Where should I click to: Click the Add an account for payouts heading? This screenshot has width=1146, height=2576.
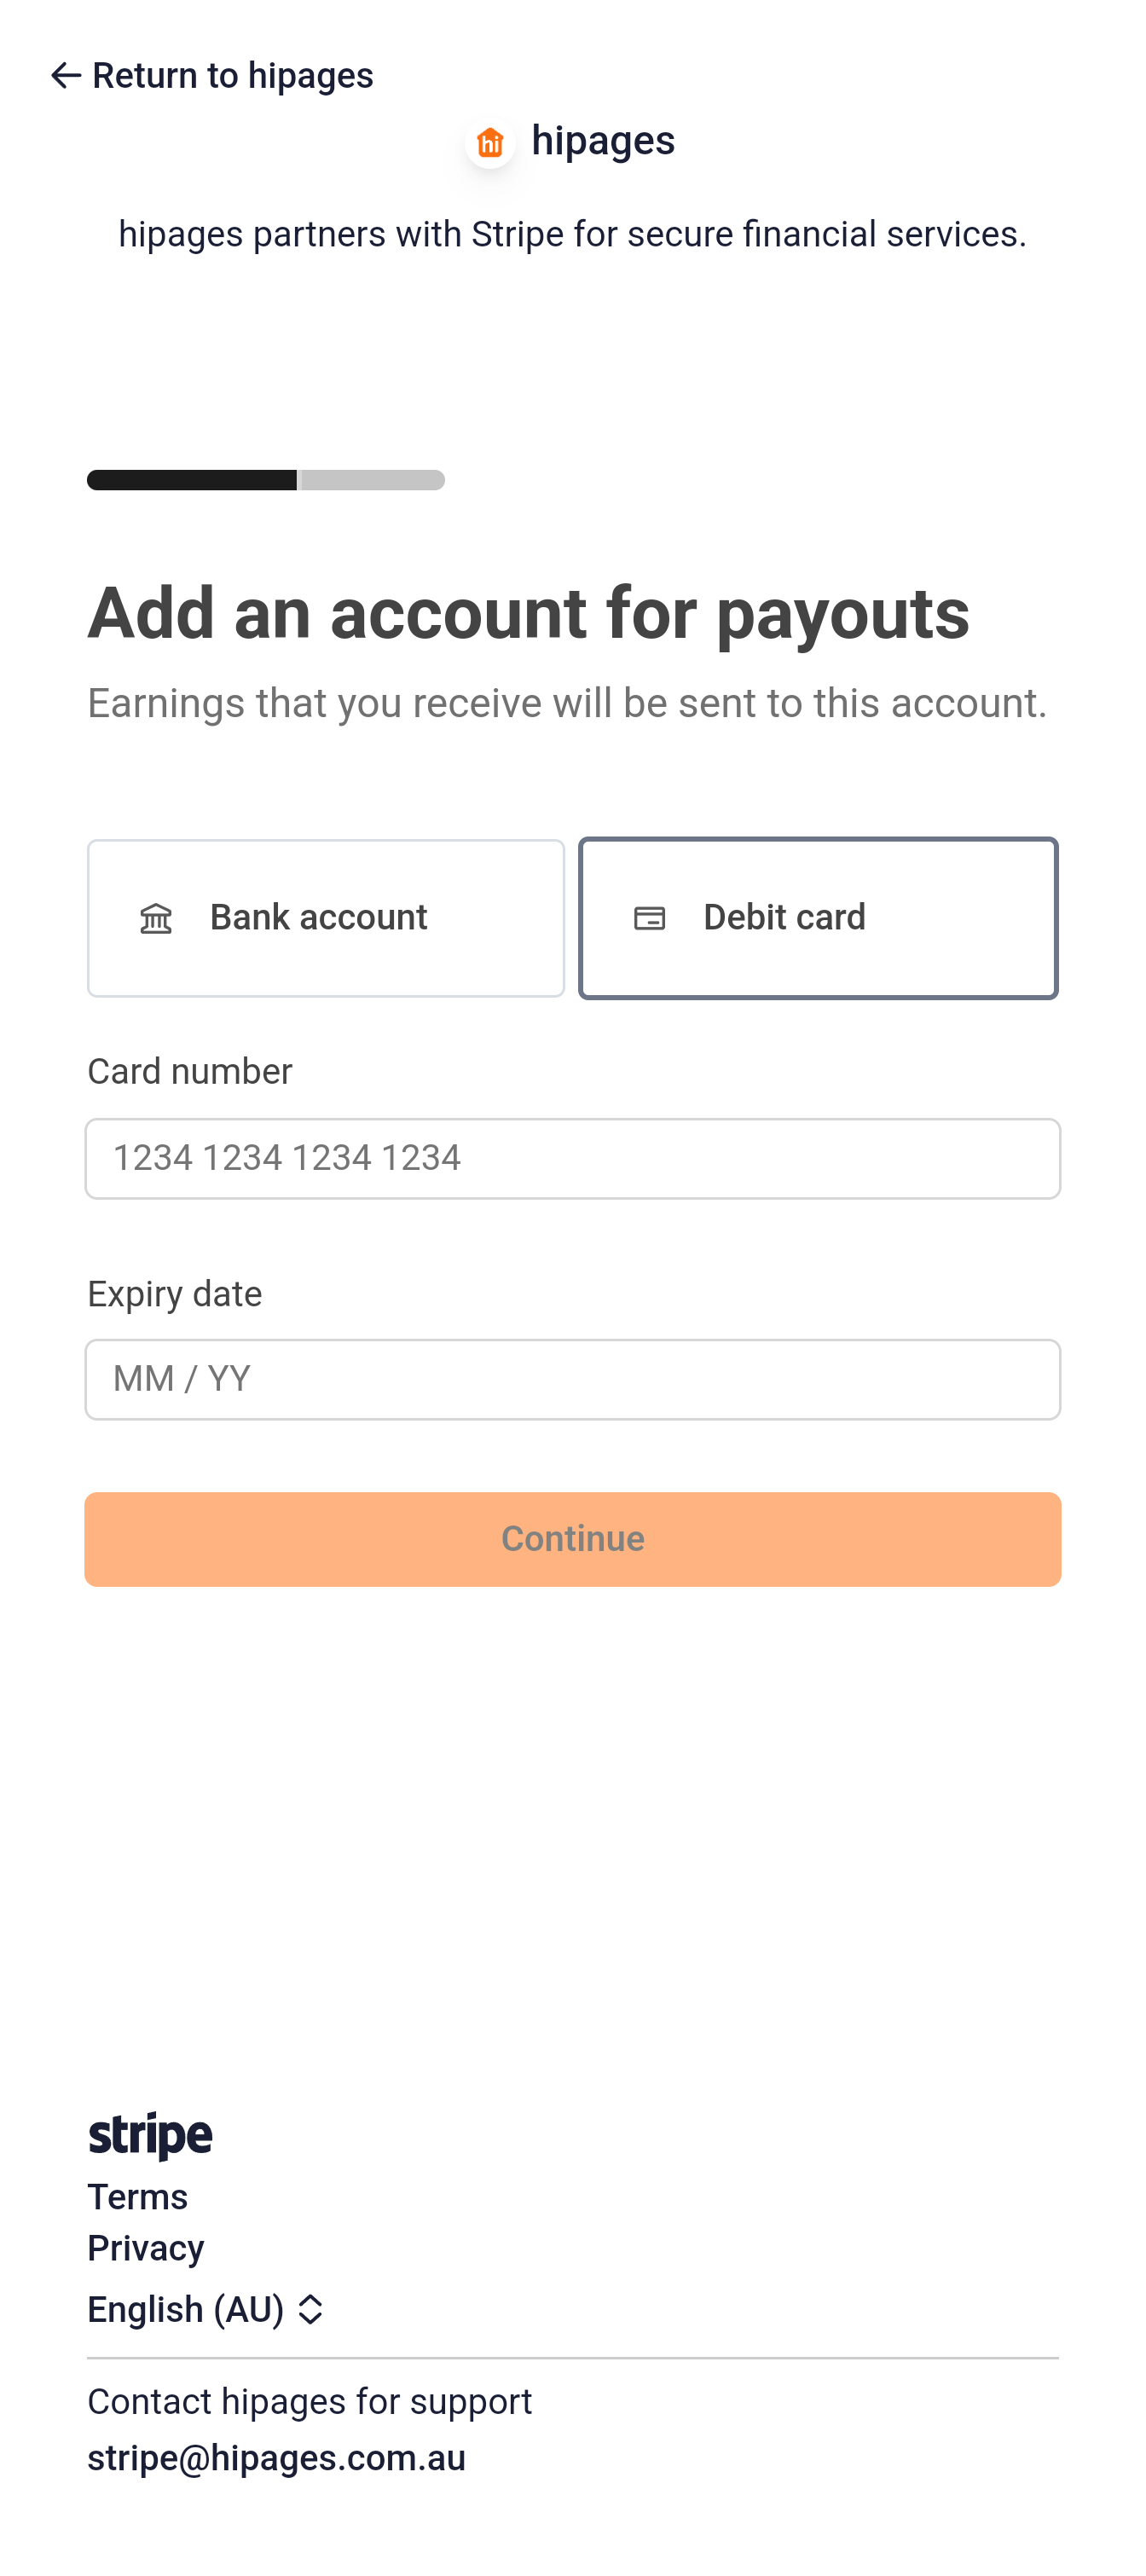(528, 613)
